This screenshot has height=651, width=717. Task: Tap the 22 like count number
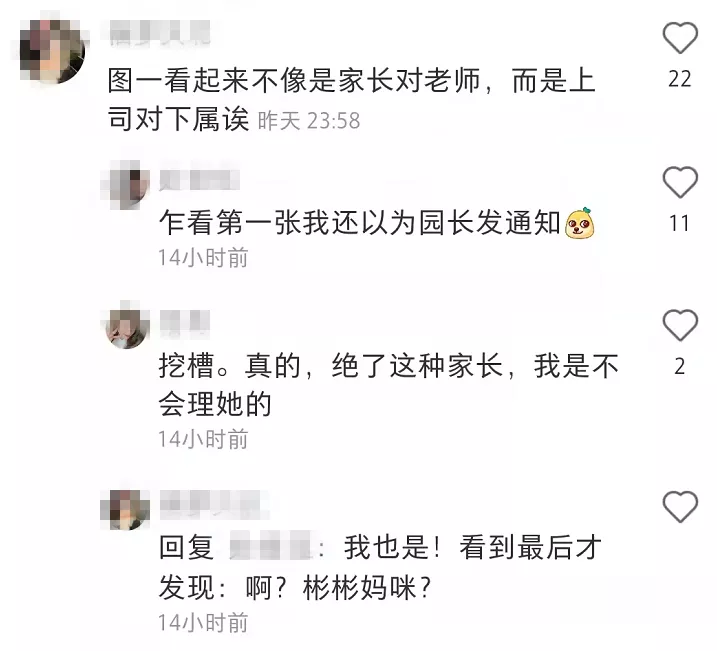[x=680, y=79]
